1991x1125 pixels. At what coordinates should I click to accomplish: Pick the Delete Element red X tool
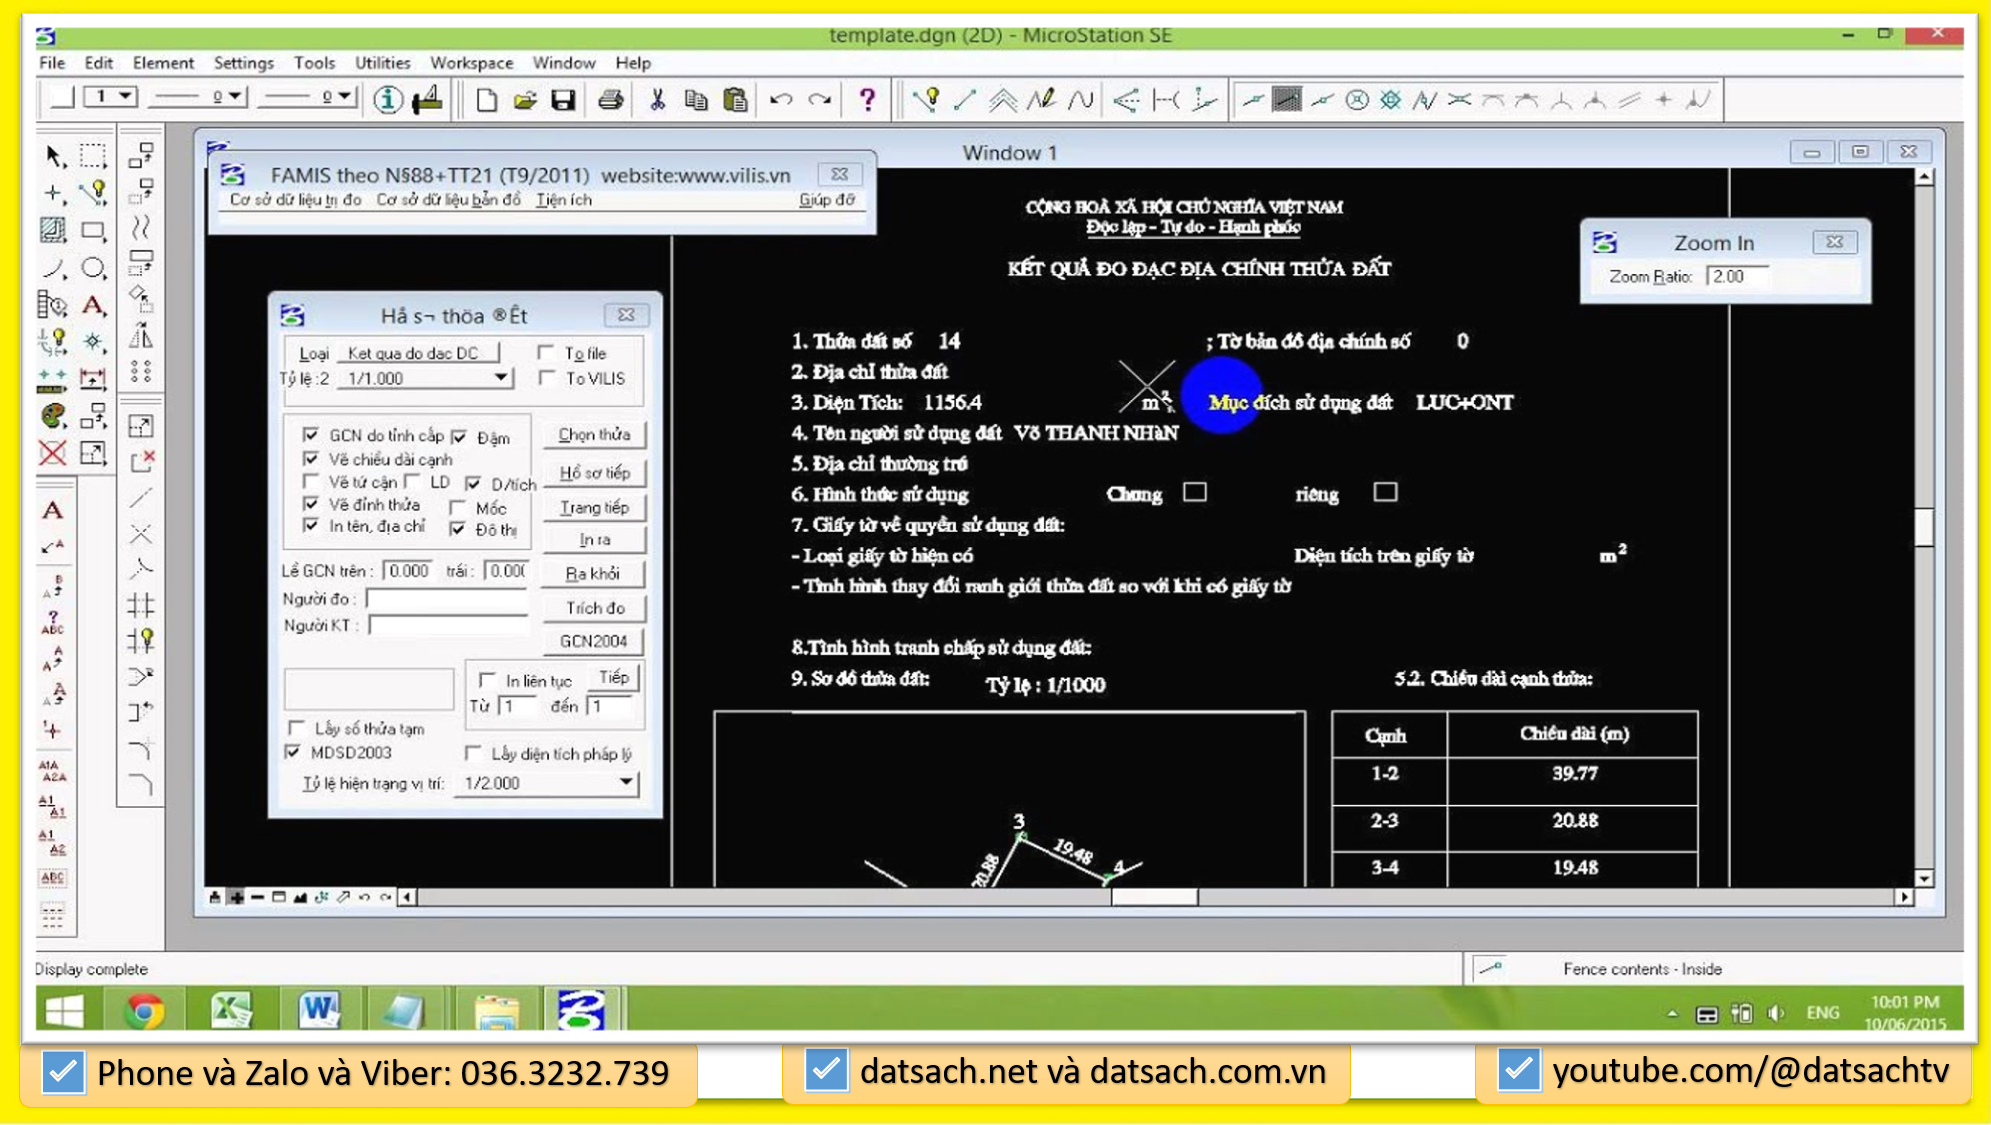[53, 453]
